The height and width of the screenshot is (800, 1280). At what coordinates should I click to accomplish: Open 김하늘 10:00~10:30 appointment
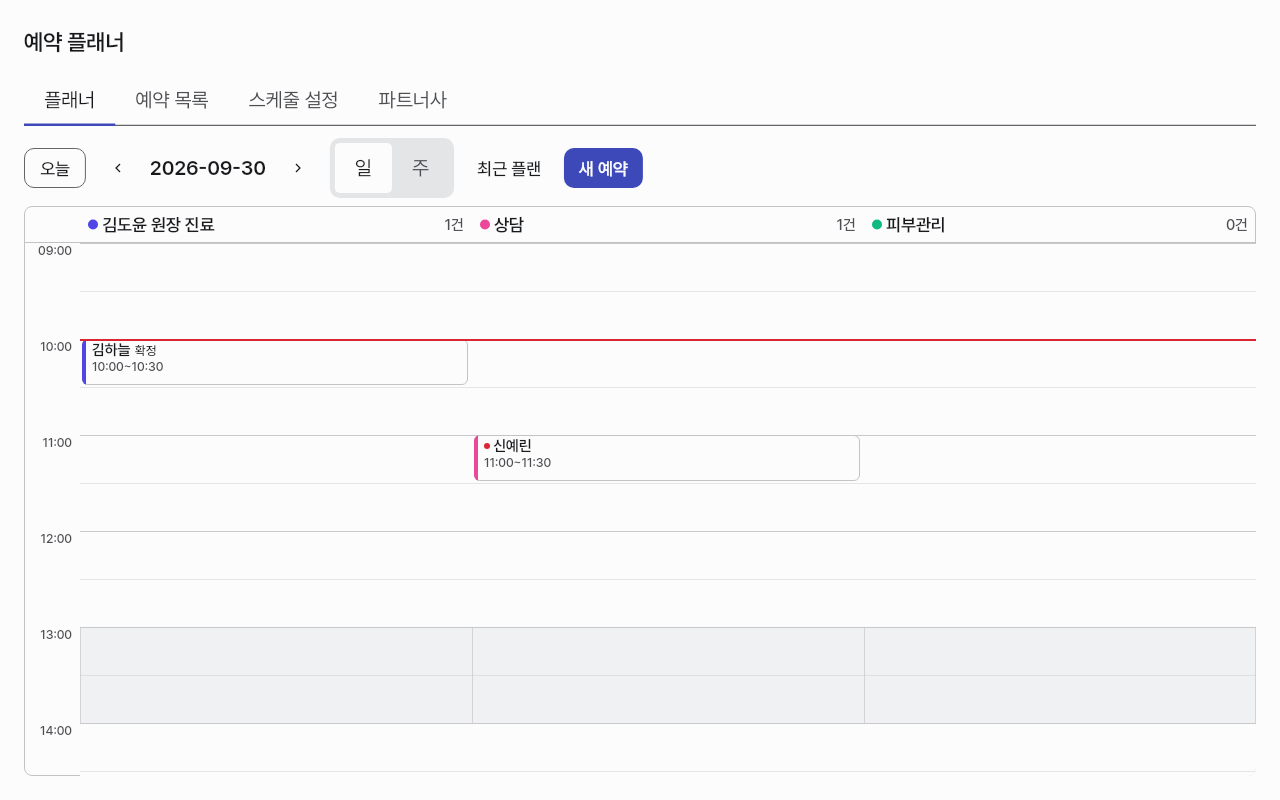pos(275,362)
